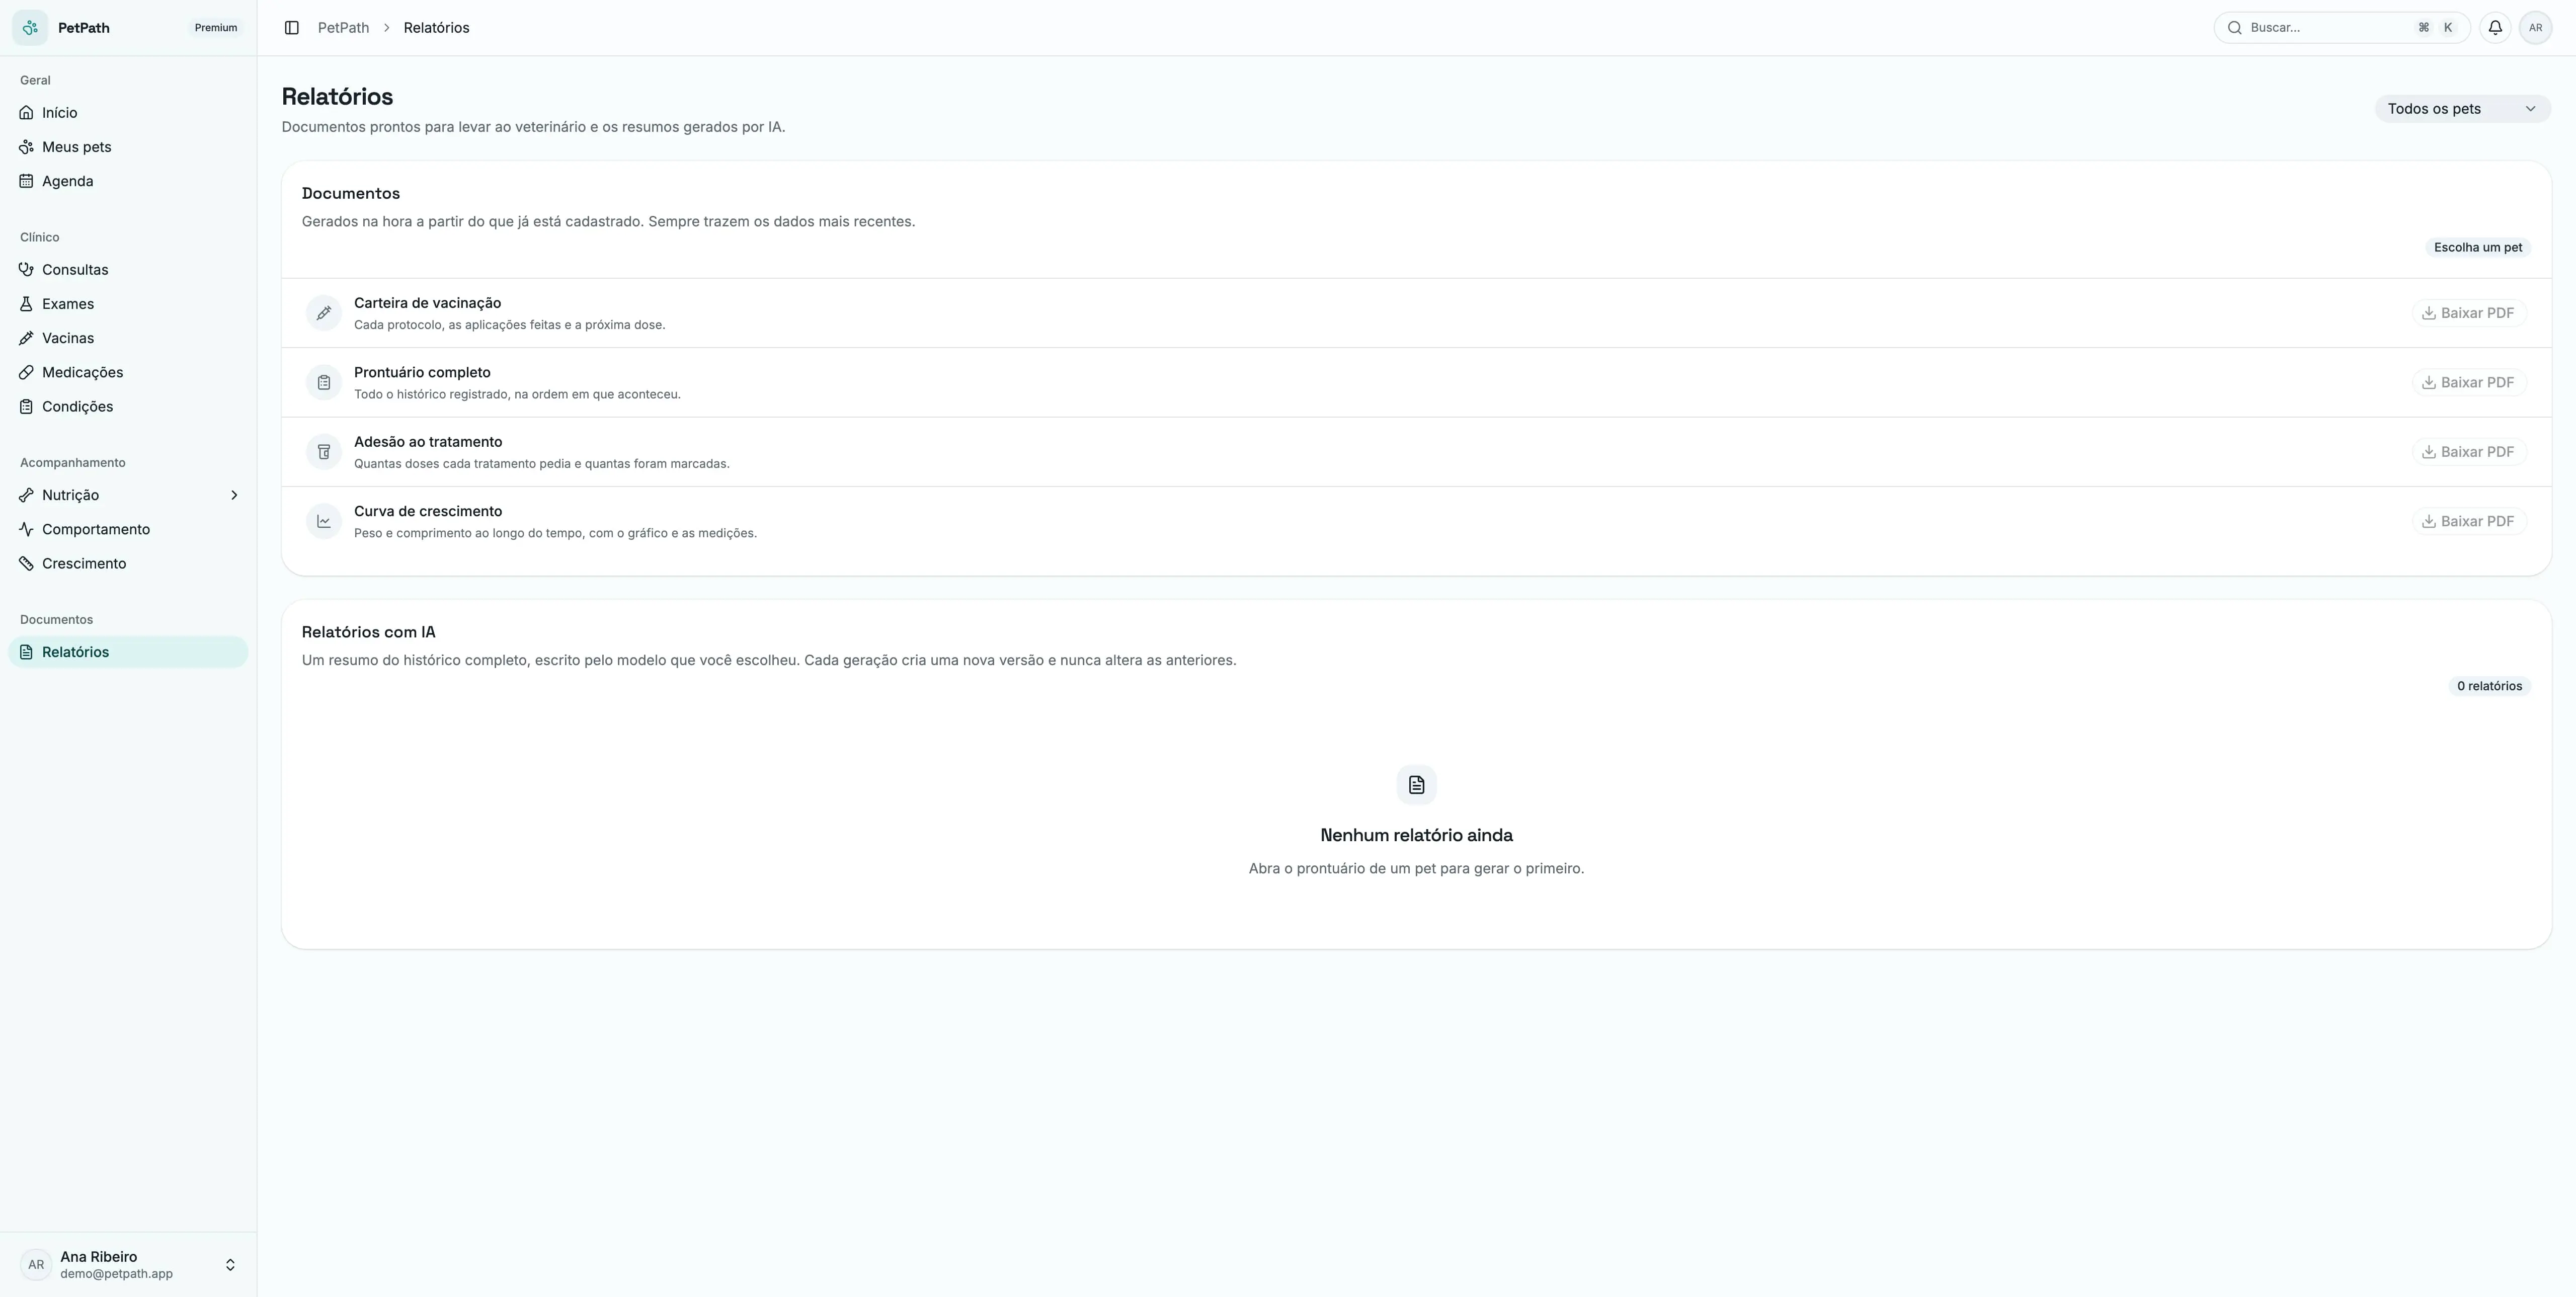Go to Vacinas section
This screenshot has height=1297, width=2576.
[128, 338]
